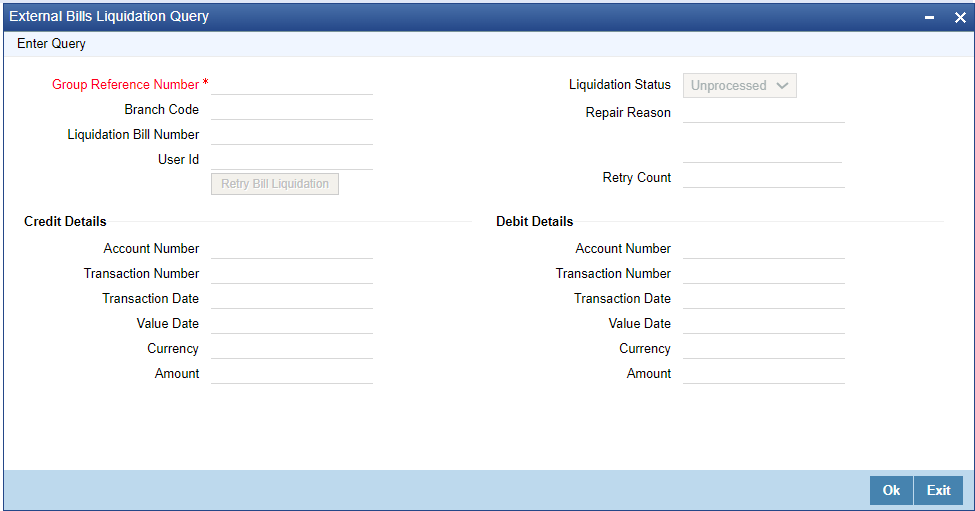The image size is (975, 511).
Task: Focus the Branch Code field
Action: tap(292, 110)
